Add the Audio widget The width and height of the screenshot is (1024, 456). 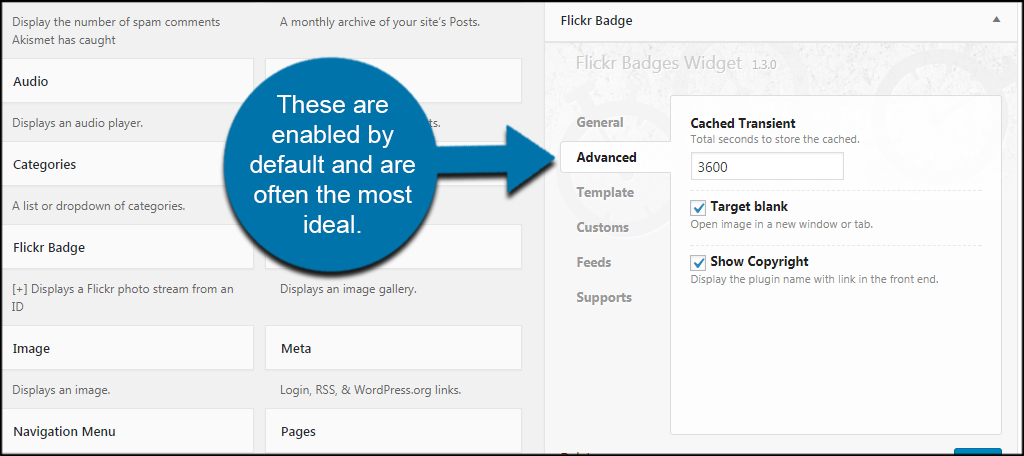click(128, 81)
